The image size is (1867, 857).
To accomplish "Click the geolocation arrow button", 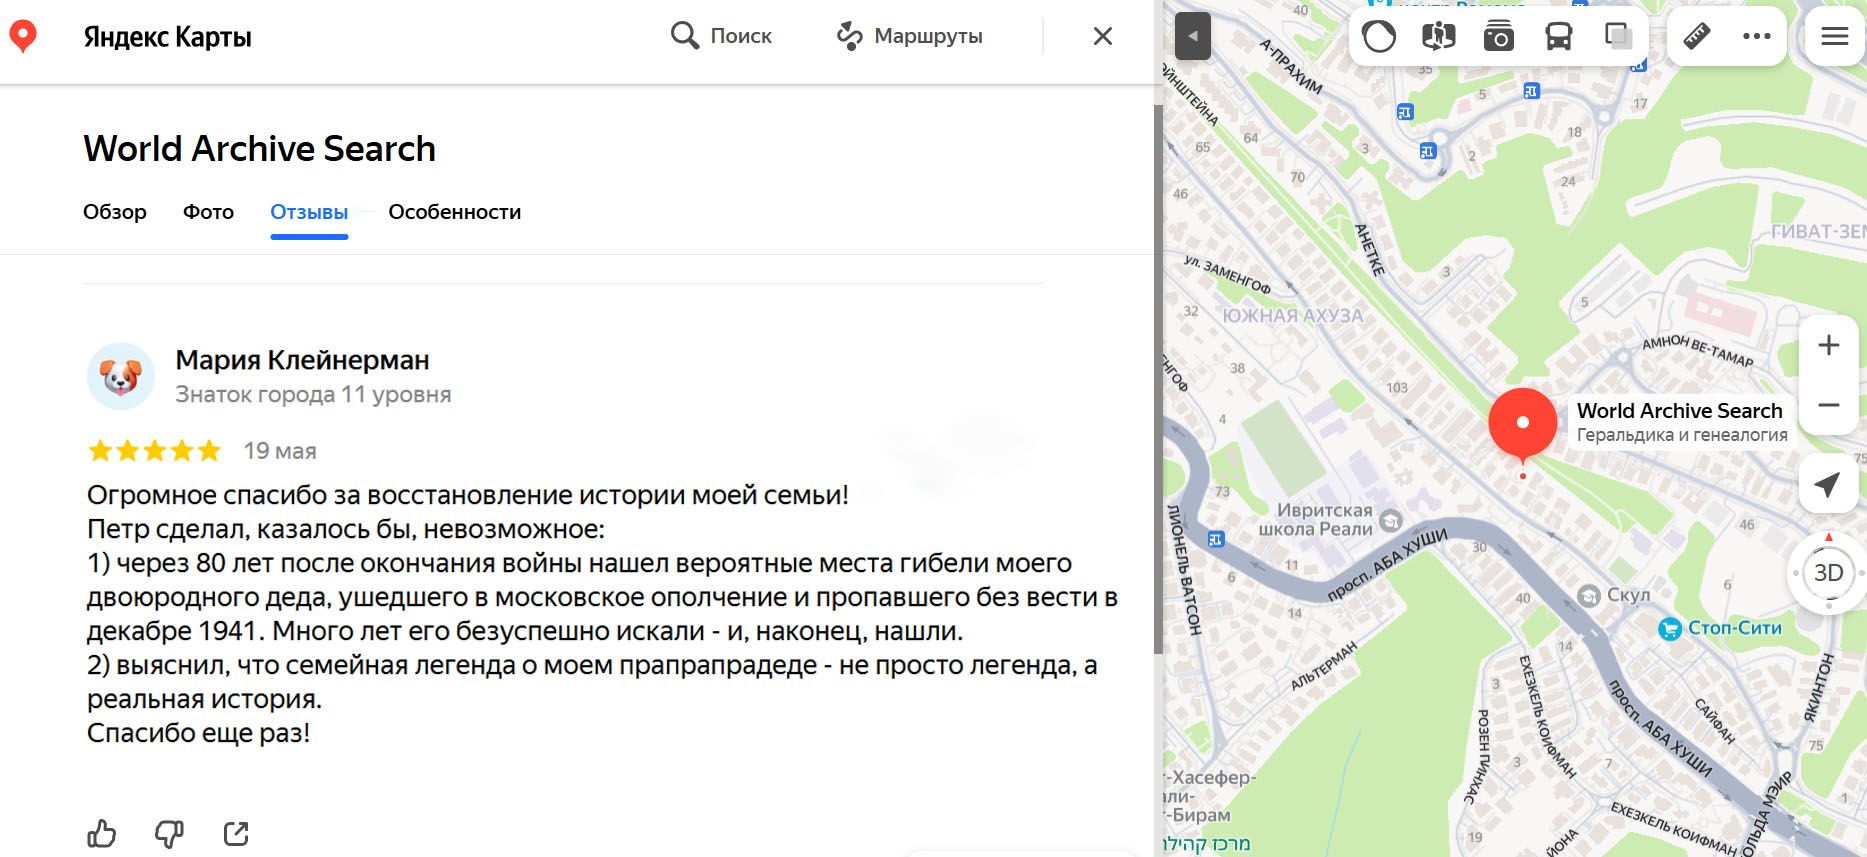I will pos(1827,485).
